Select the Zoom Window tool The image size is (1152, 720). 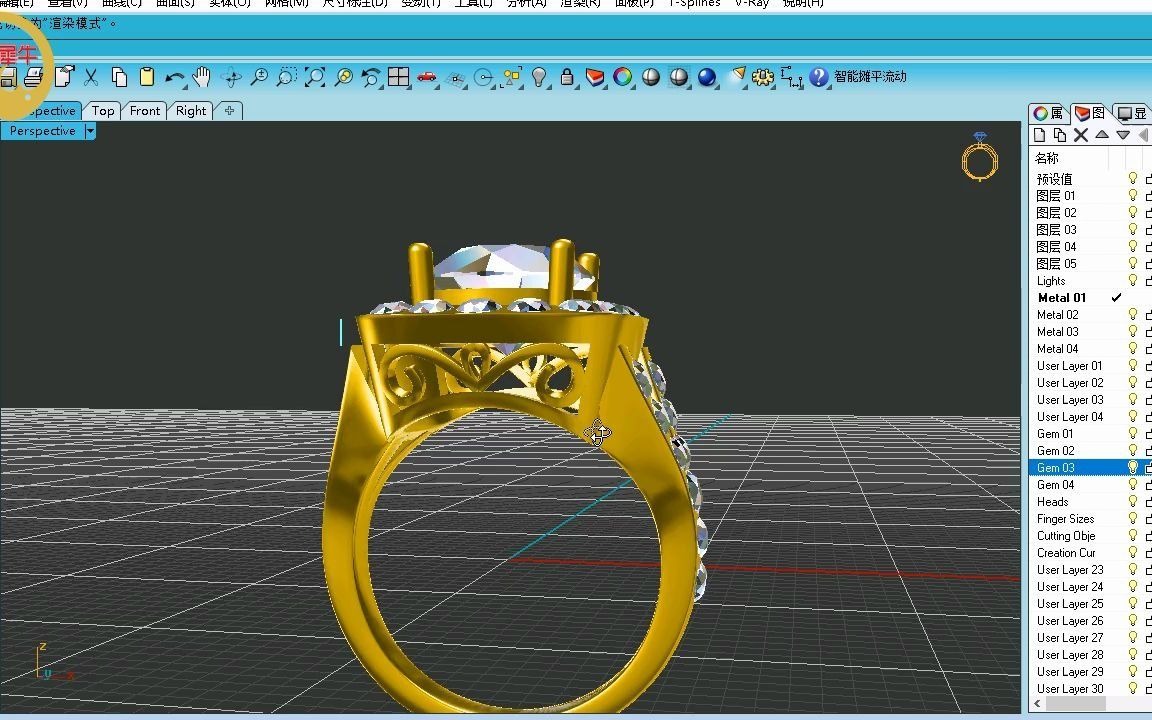[x=287, y=76]
